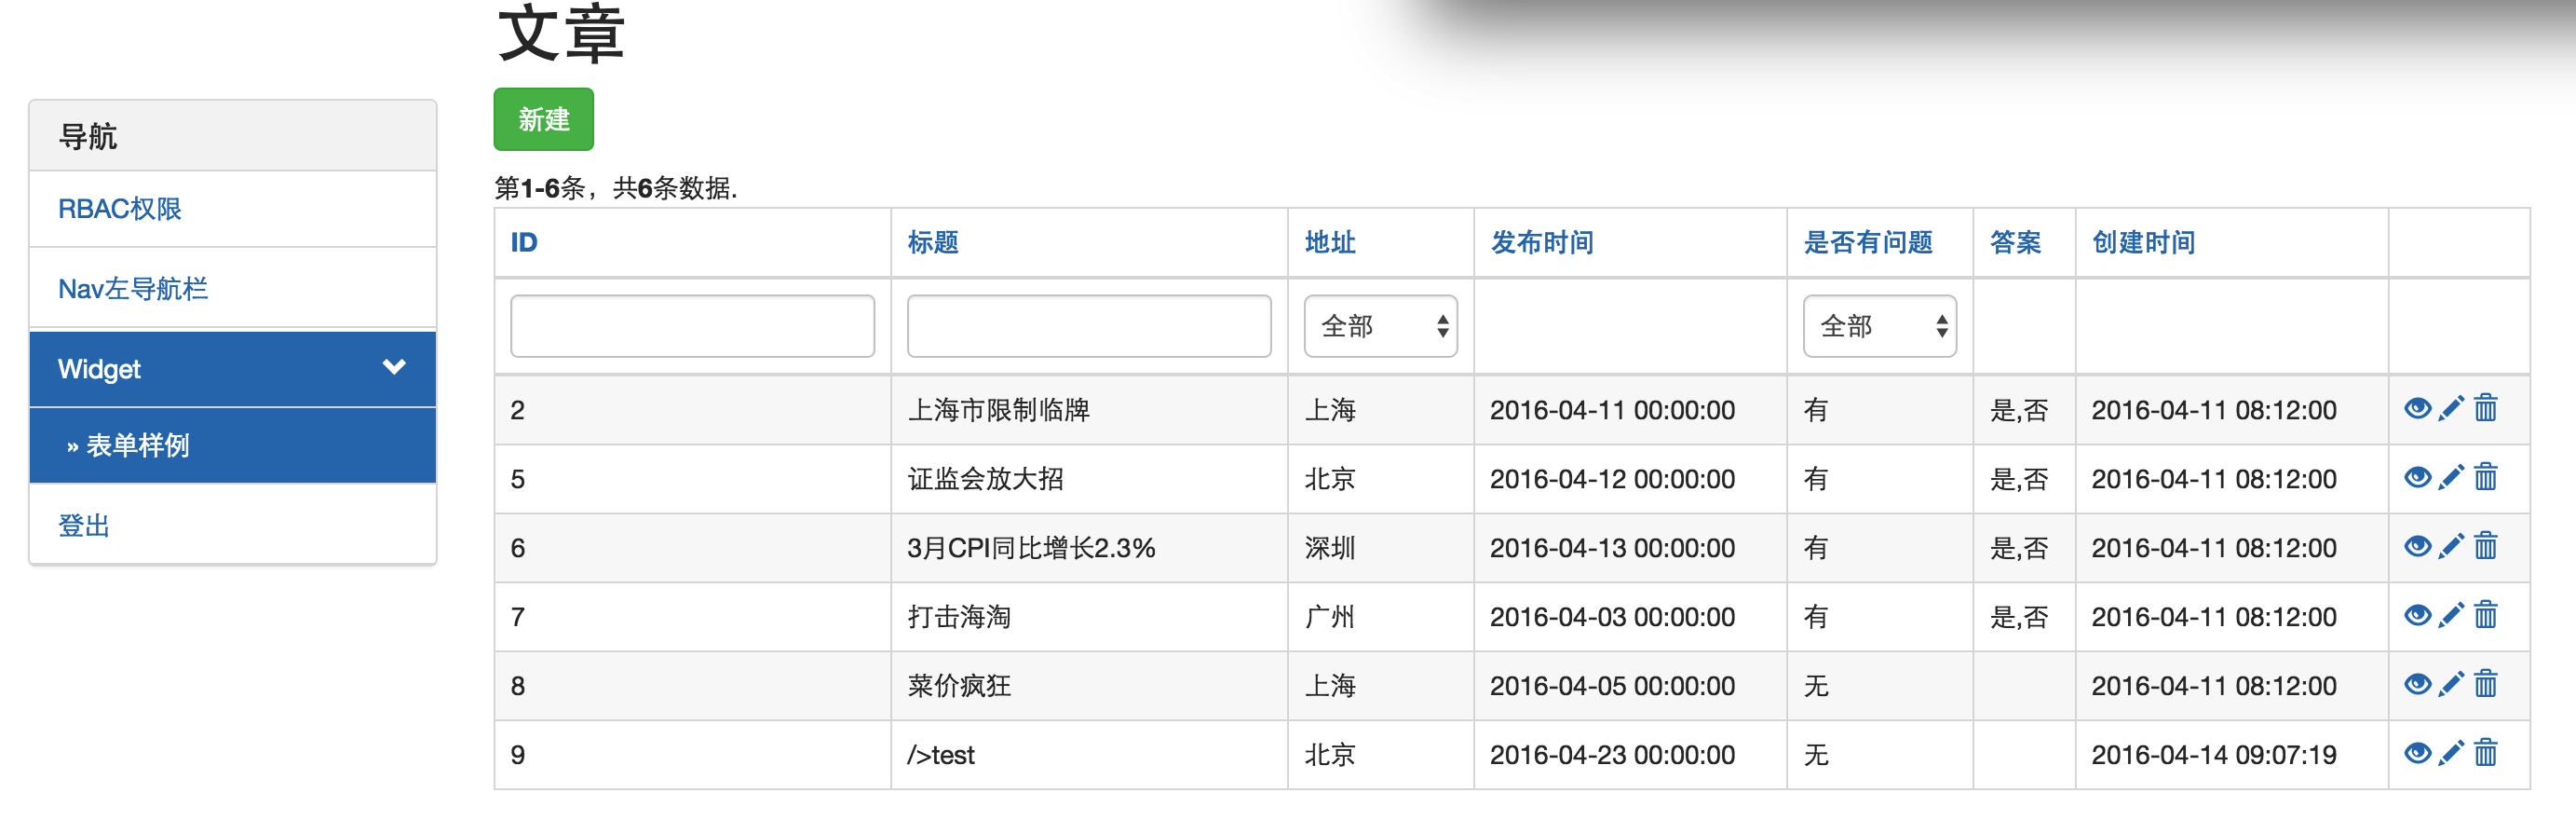Sort table by 发布时间 column
Image resolution: width=2576 pixels, height=820 pixels.
pos(1542,242)
